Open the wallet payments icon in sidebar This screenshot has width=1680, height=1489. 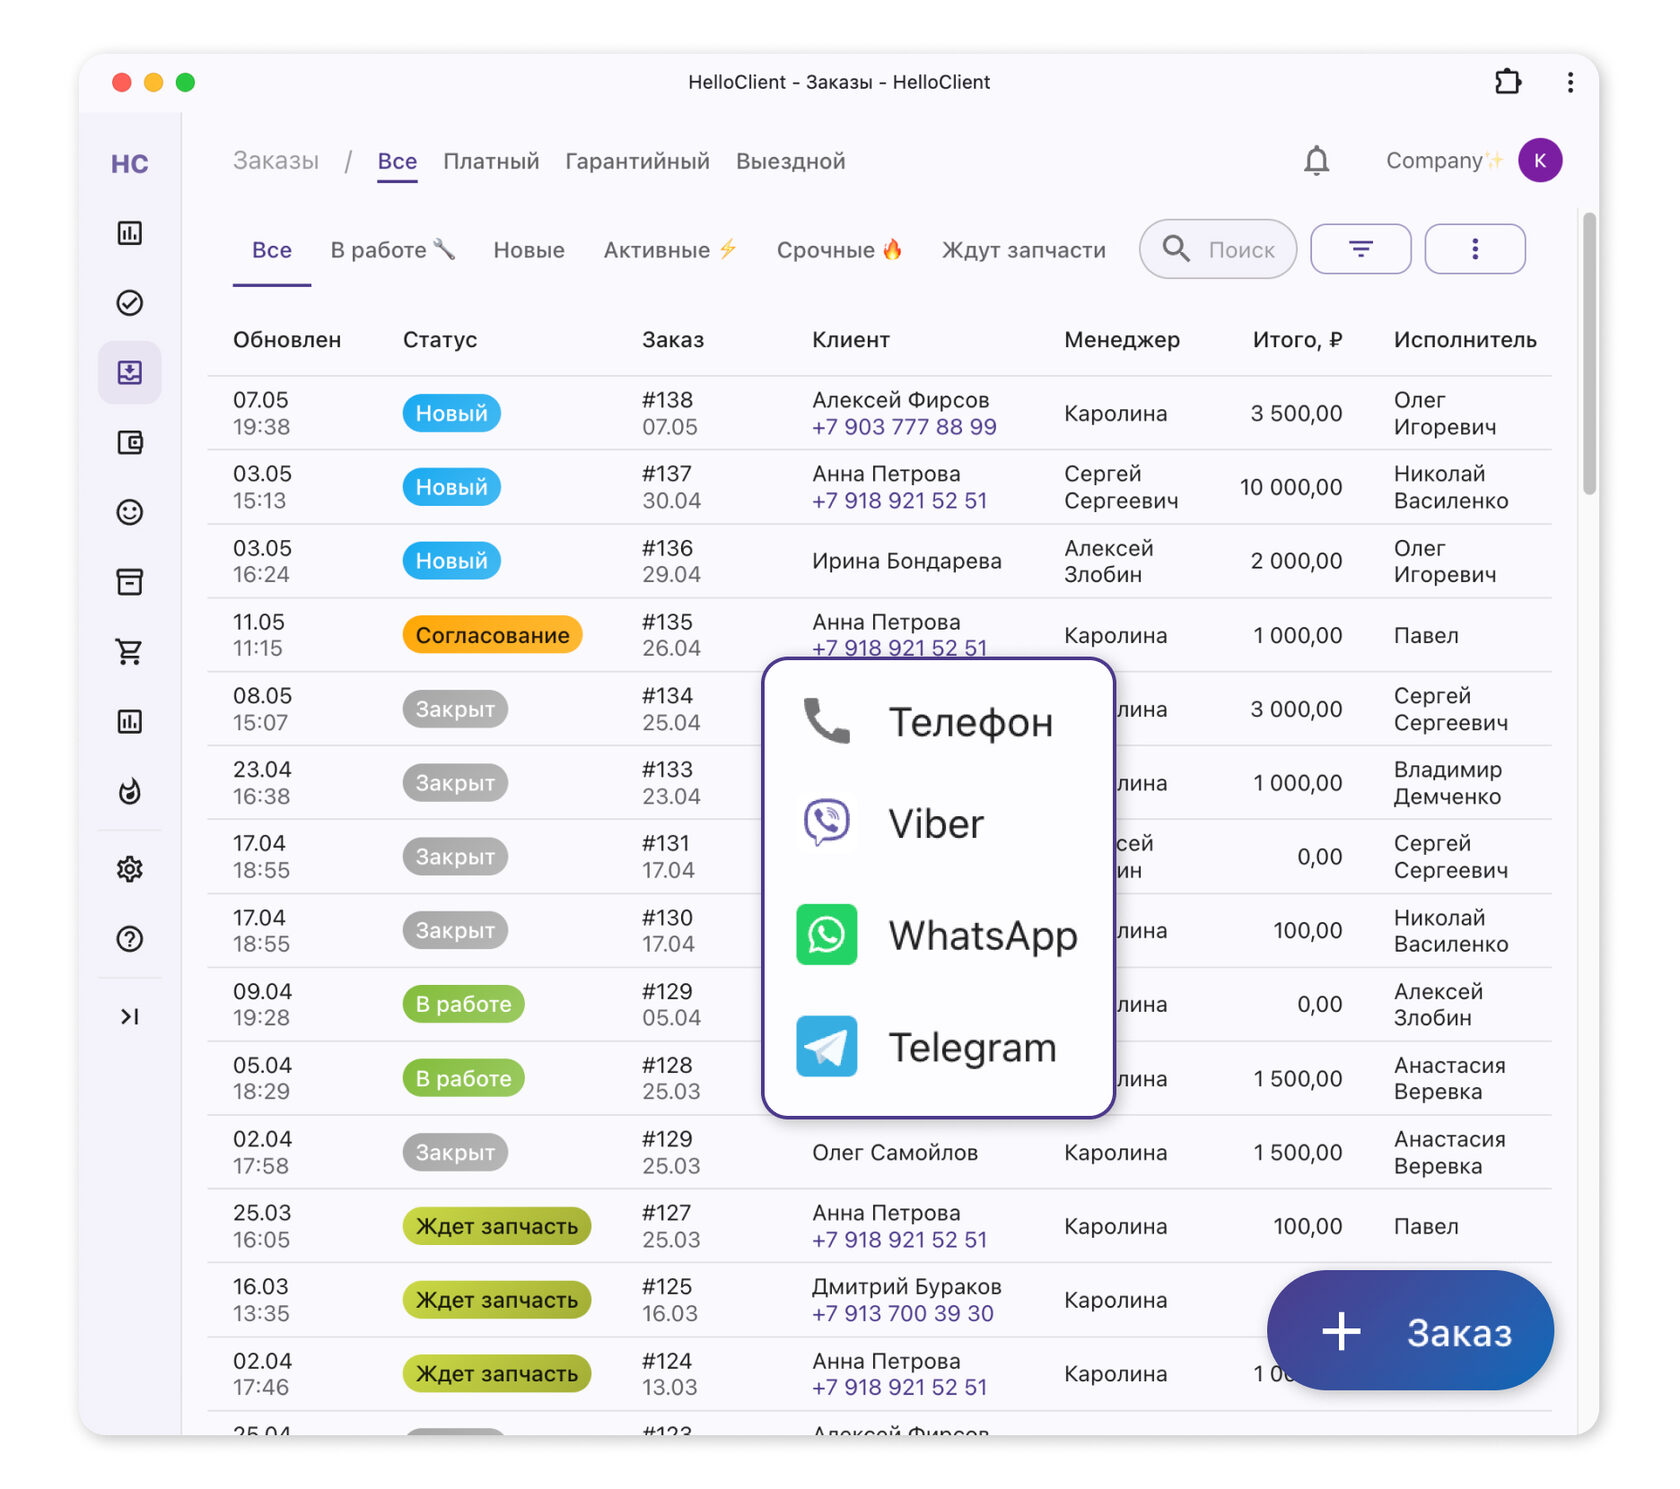(x=130, y=442)
